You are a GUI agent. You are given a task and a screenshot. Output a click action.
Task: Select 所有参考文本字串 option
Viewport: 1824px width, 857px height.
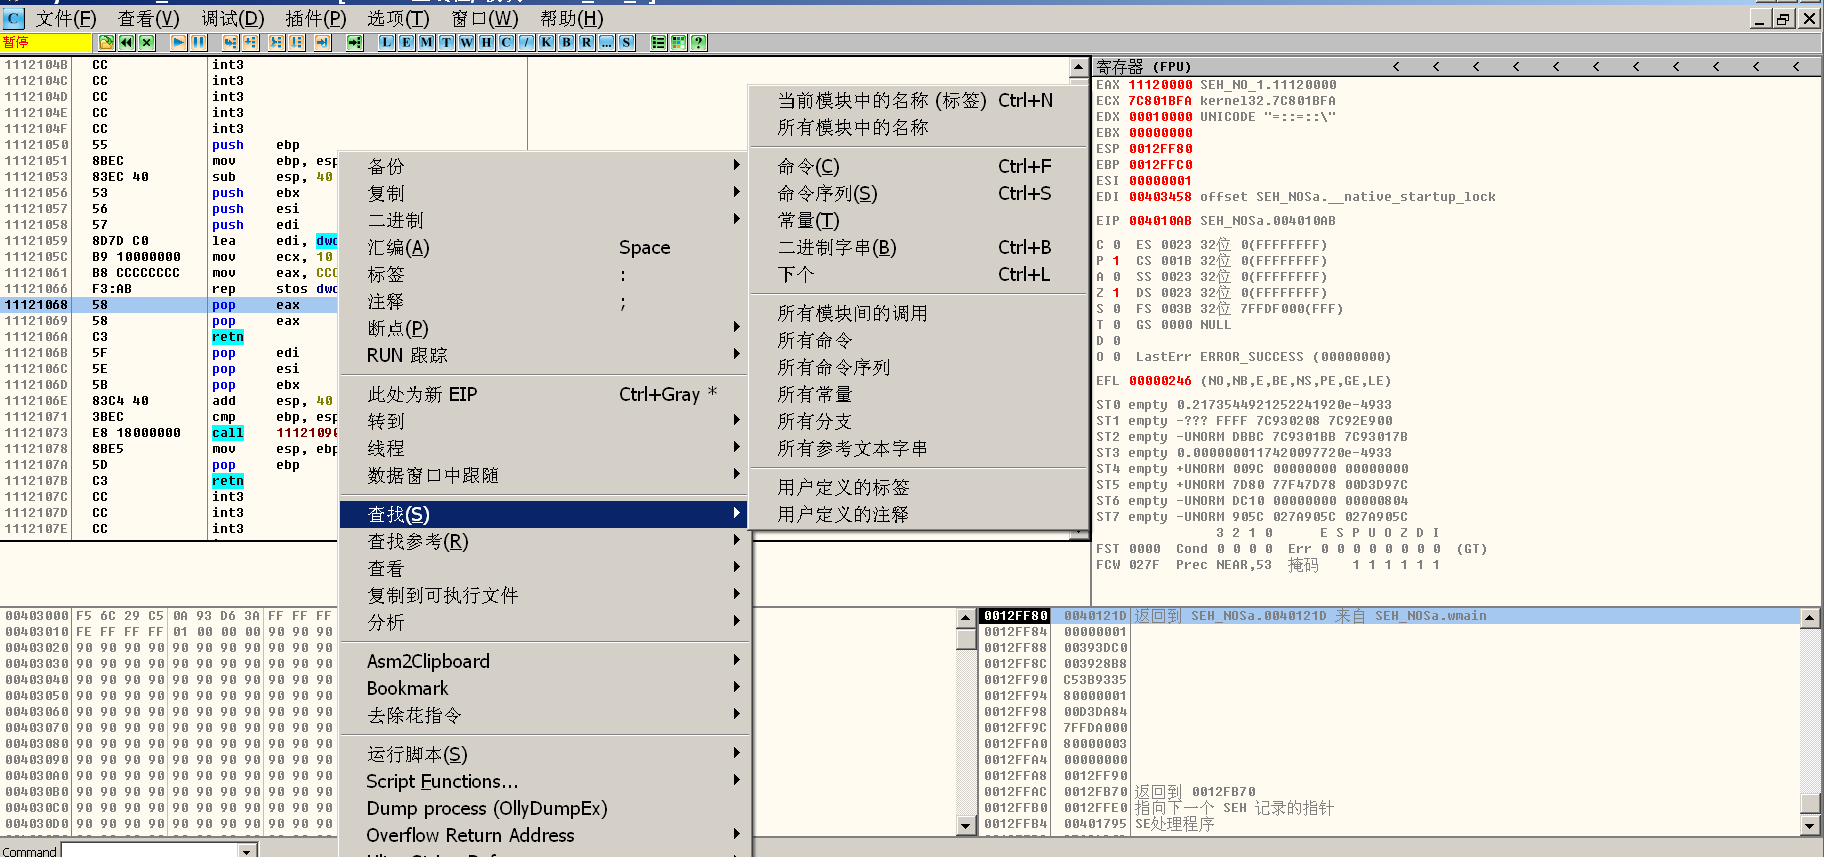(x=918, y=448)
